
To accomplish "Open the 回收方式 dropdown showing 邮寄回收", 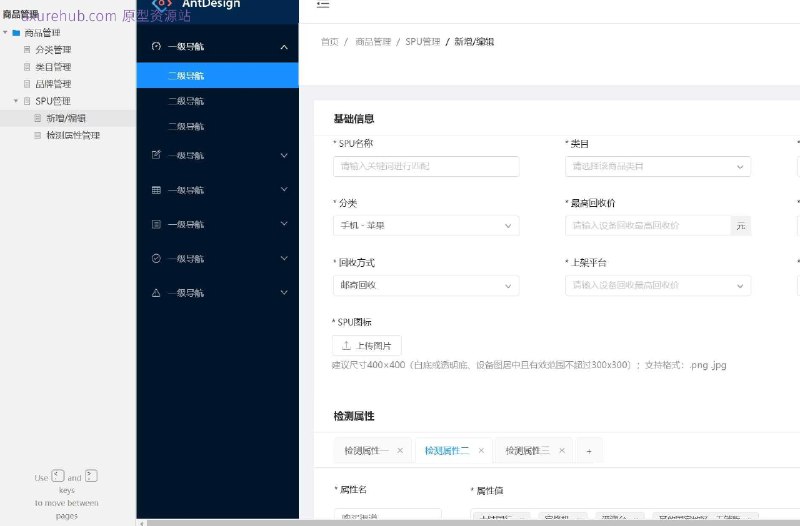I will pyautogui.click(x=426, y=285).
